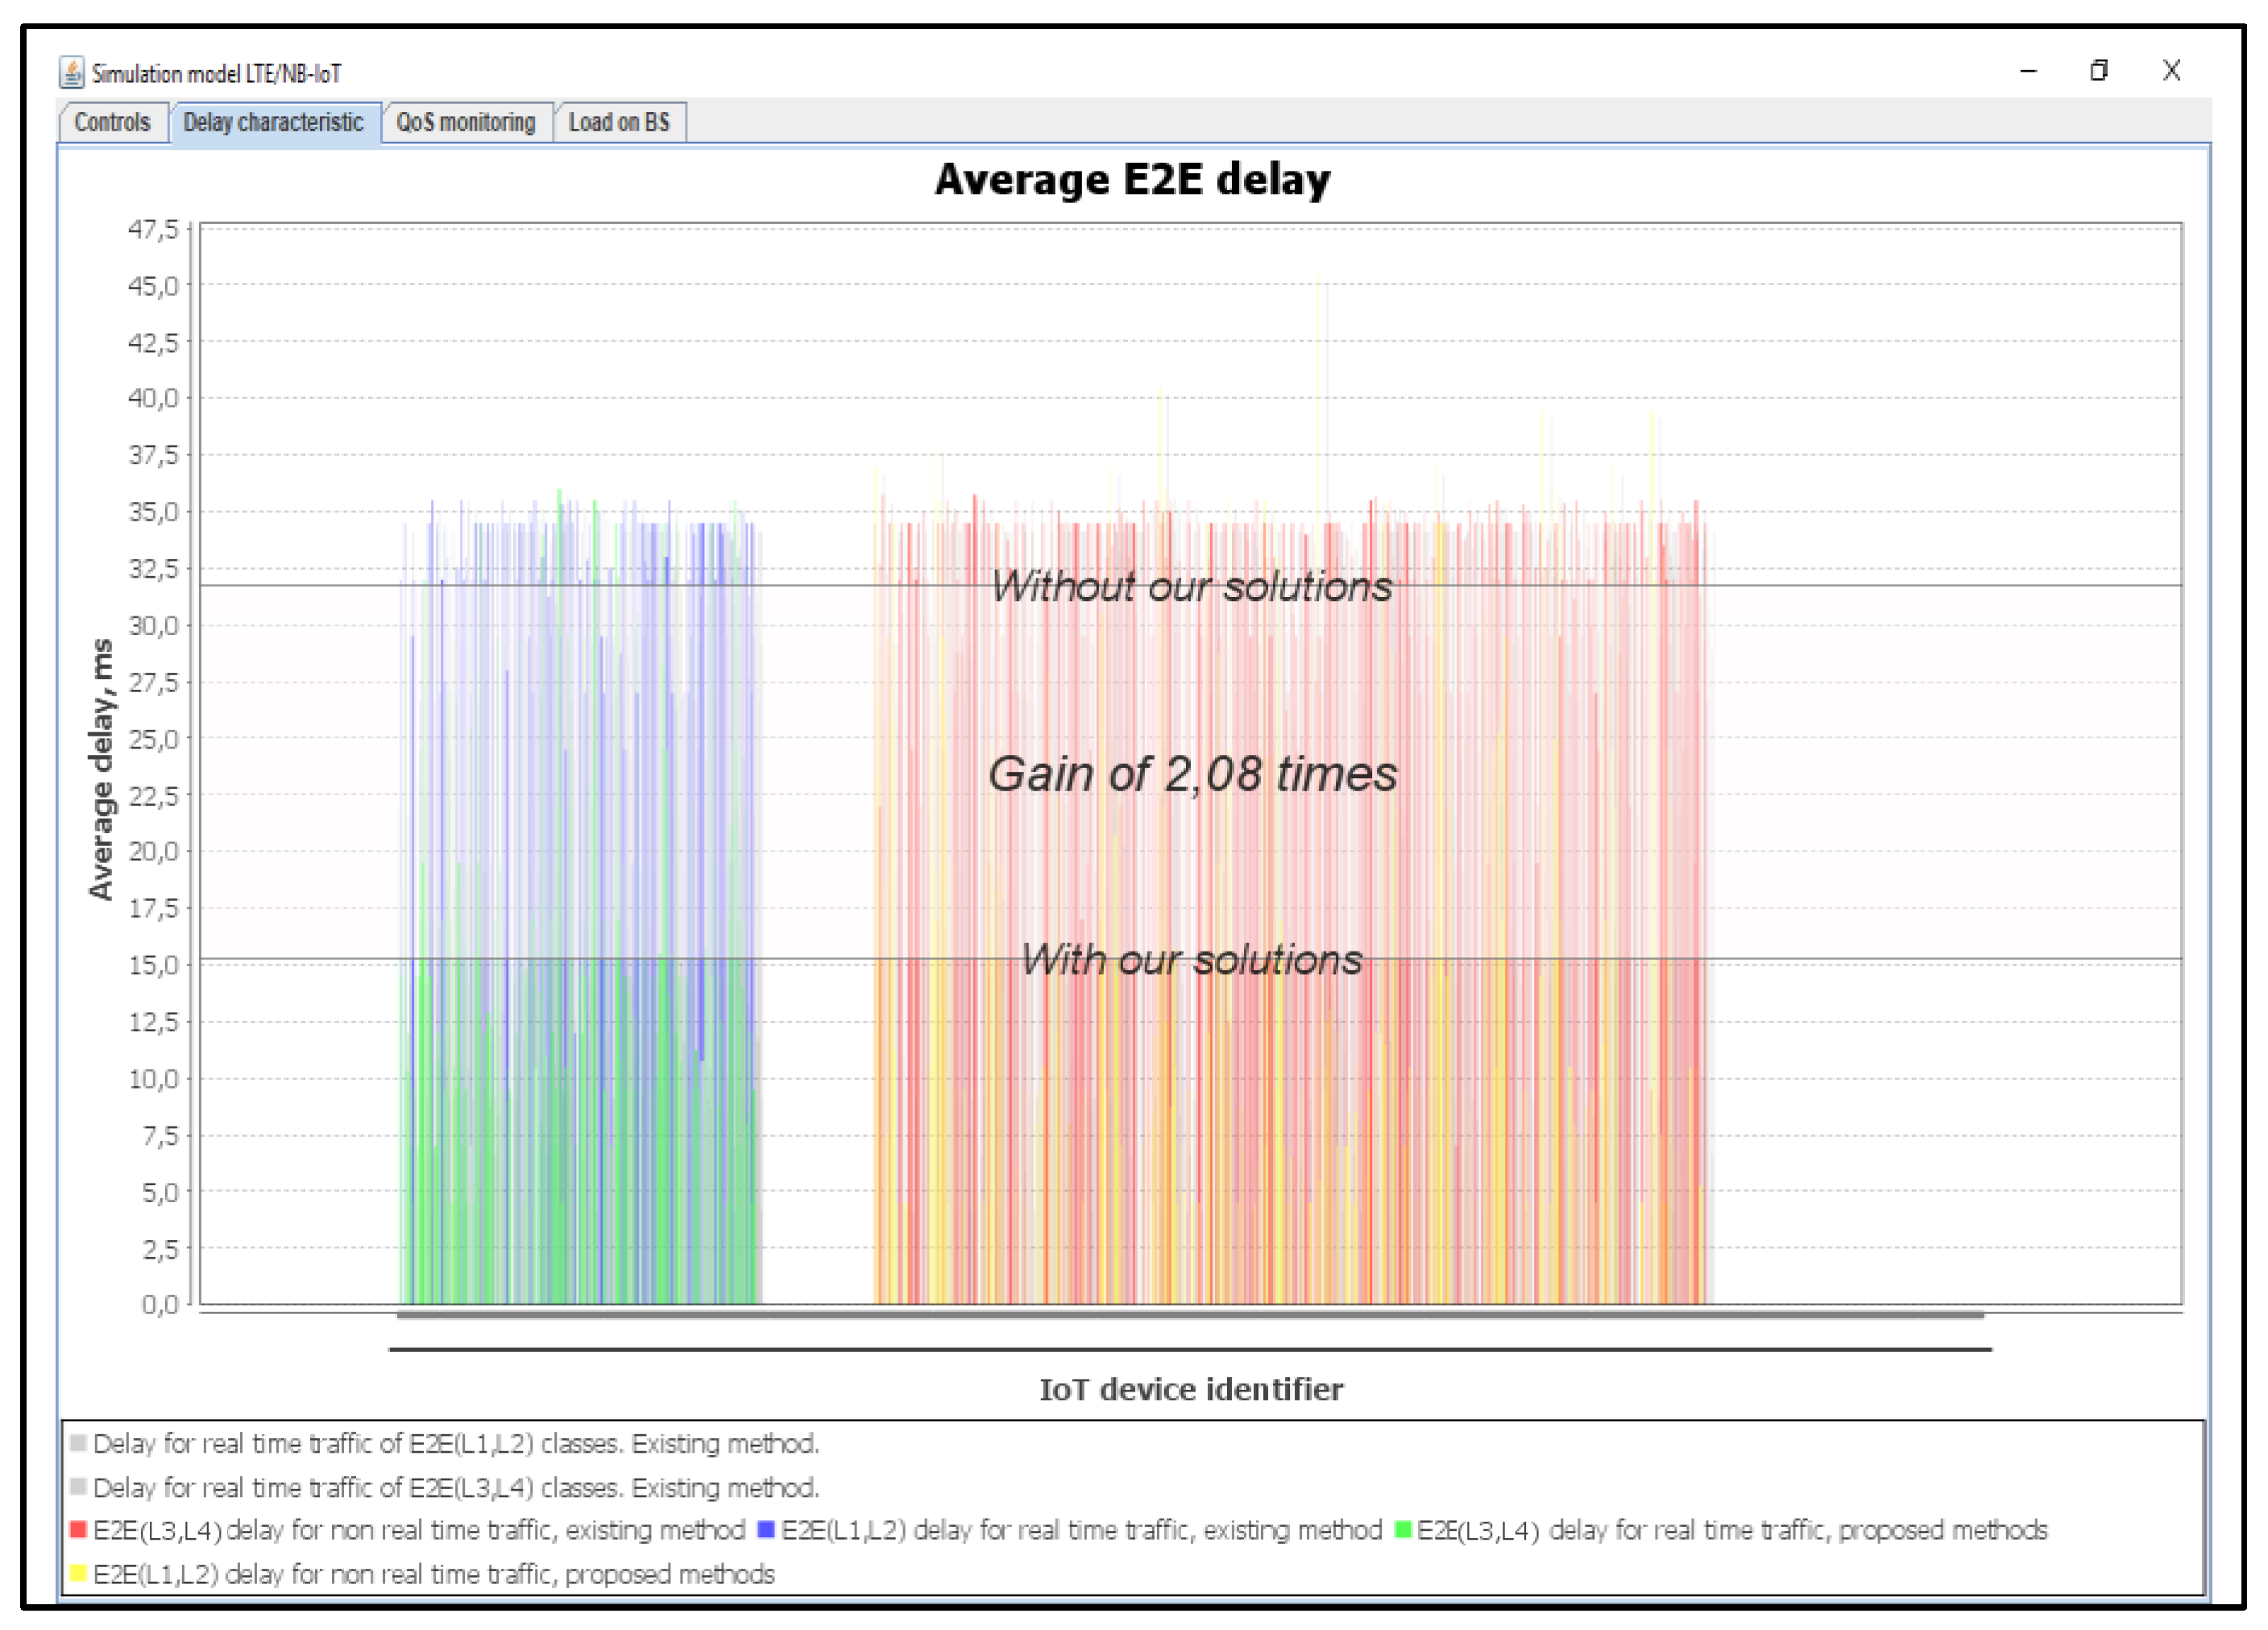This screenshot has width=2268, height=1630.
Task: Select the Delay characteristic tab
Action: pyautogui.click(x=274, y=122)
